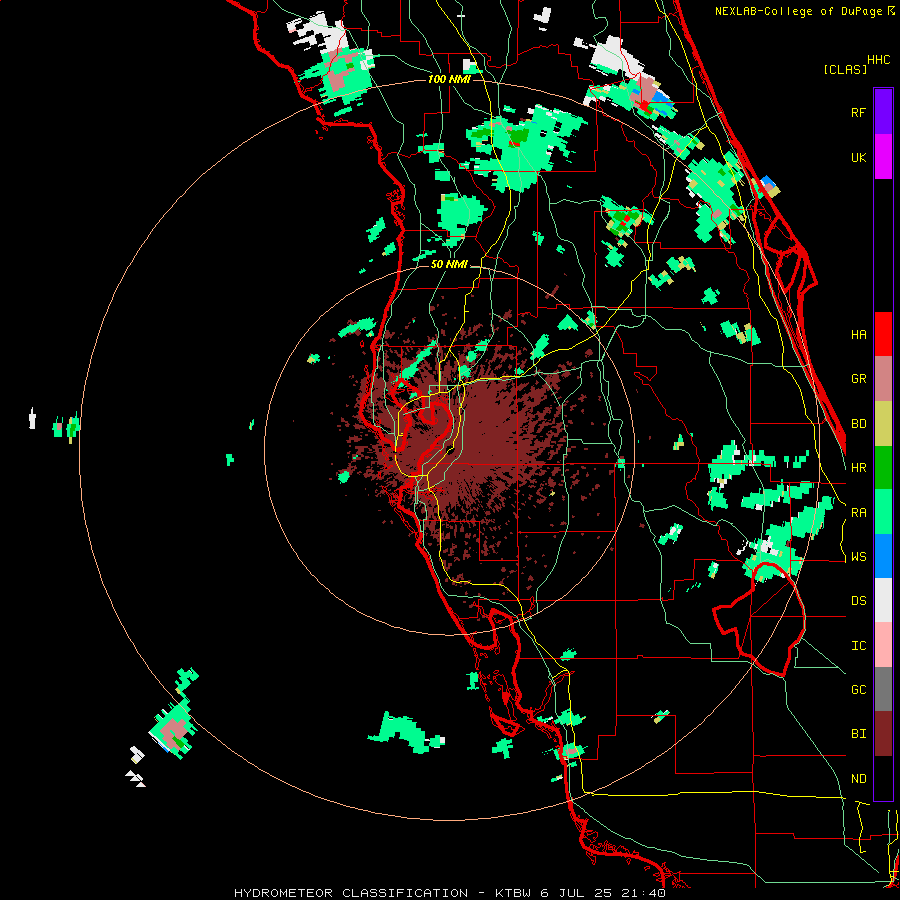Click the [CLAS] unit label
Image resolution: width=900 pixels, height=900 pixels.
(x=845, y=69)
